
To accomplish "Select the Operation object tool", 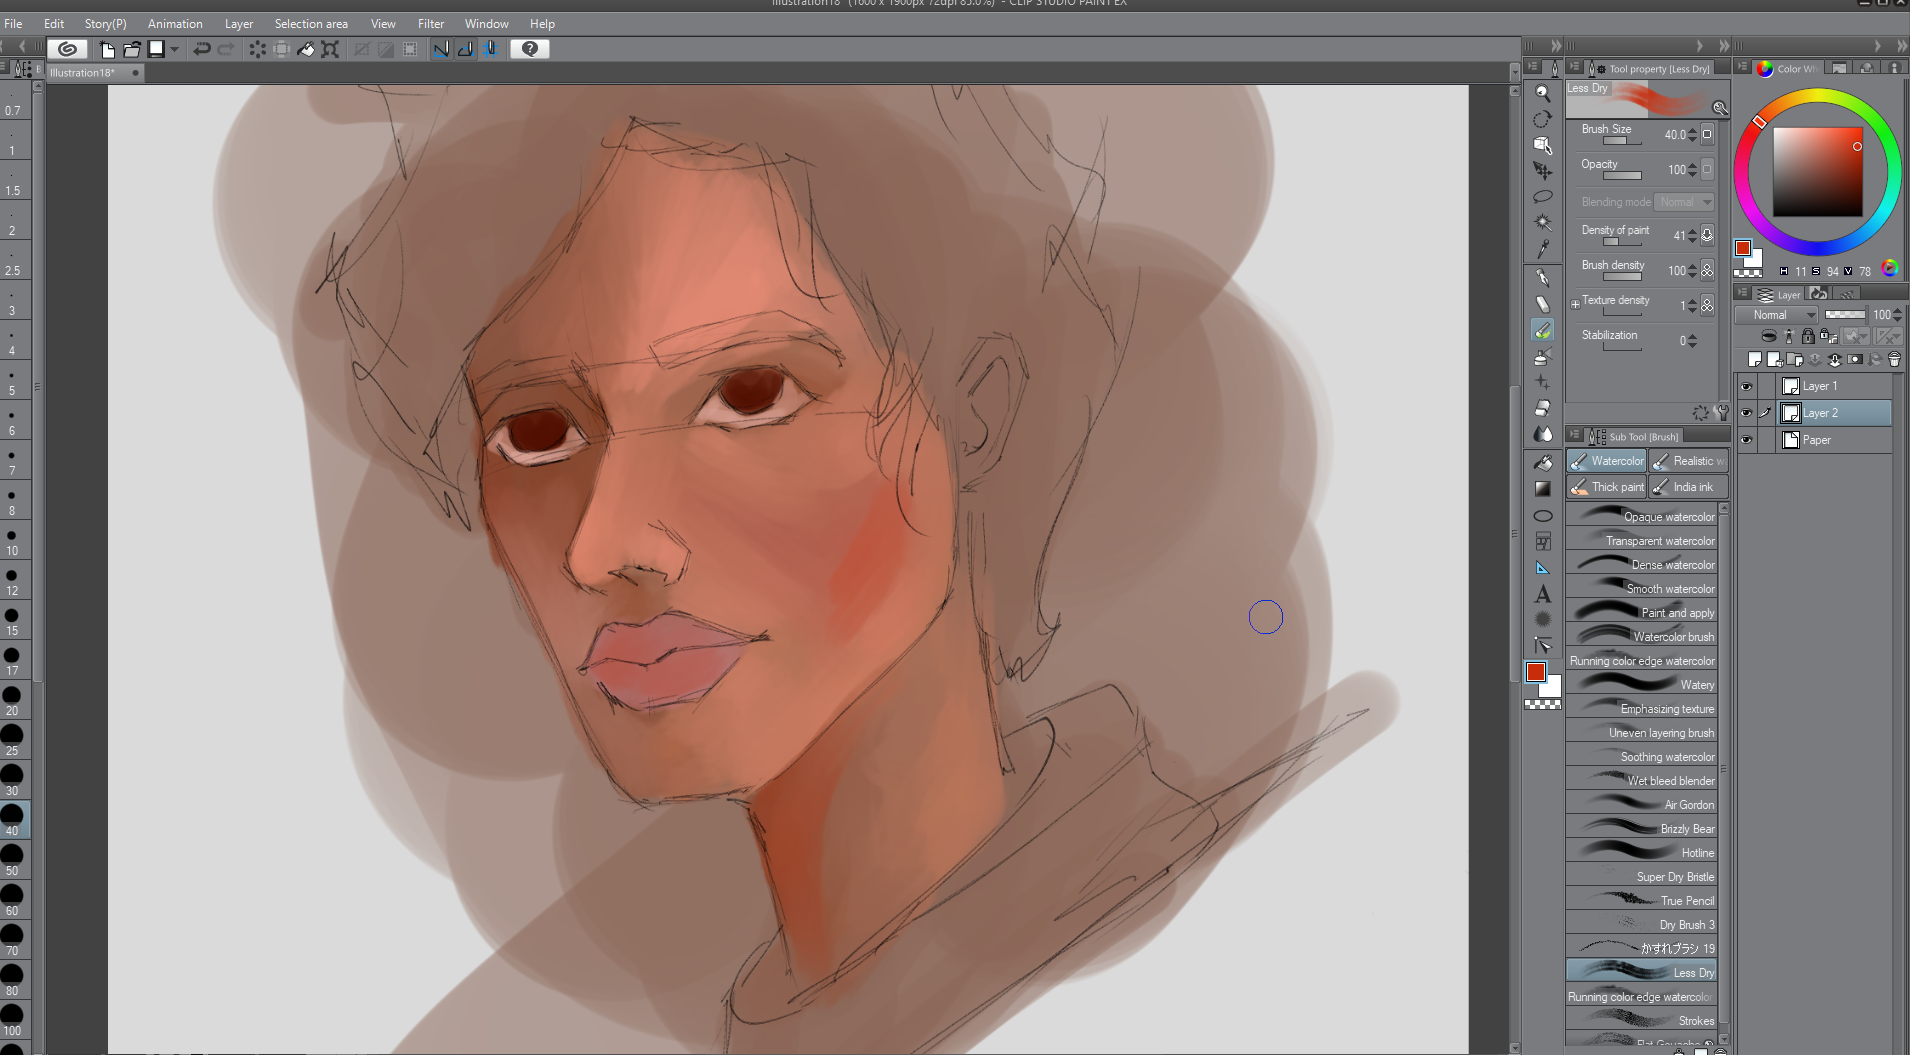I will (x=1543, y=145).
